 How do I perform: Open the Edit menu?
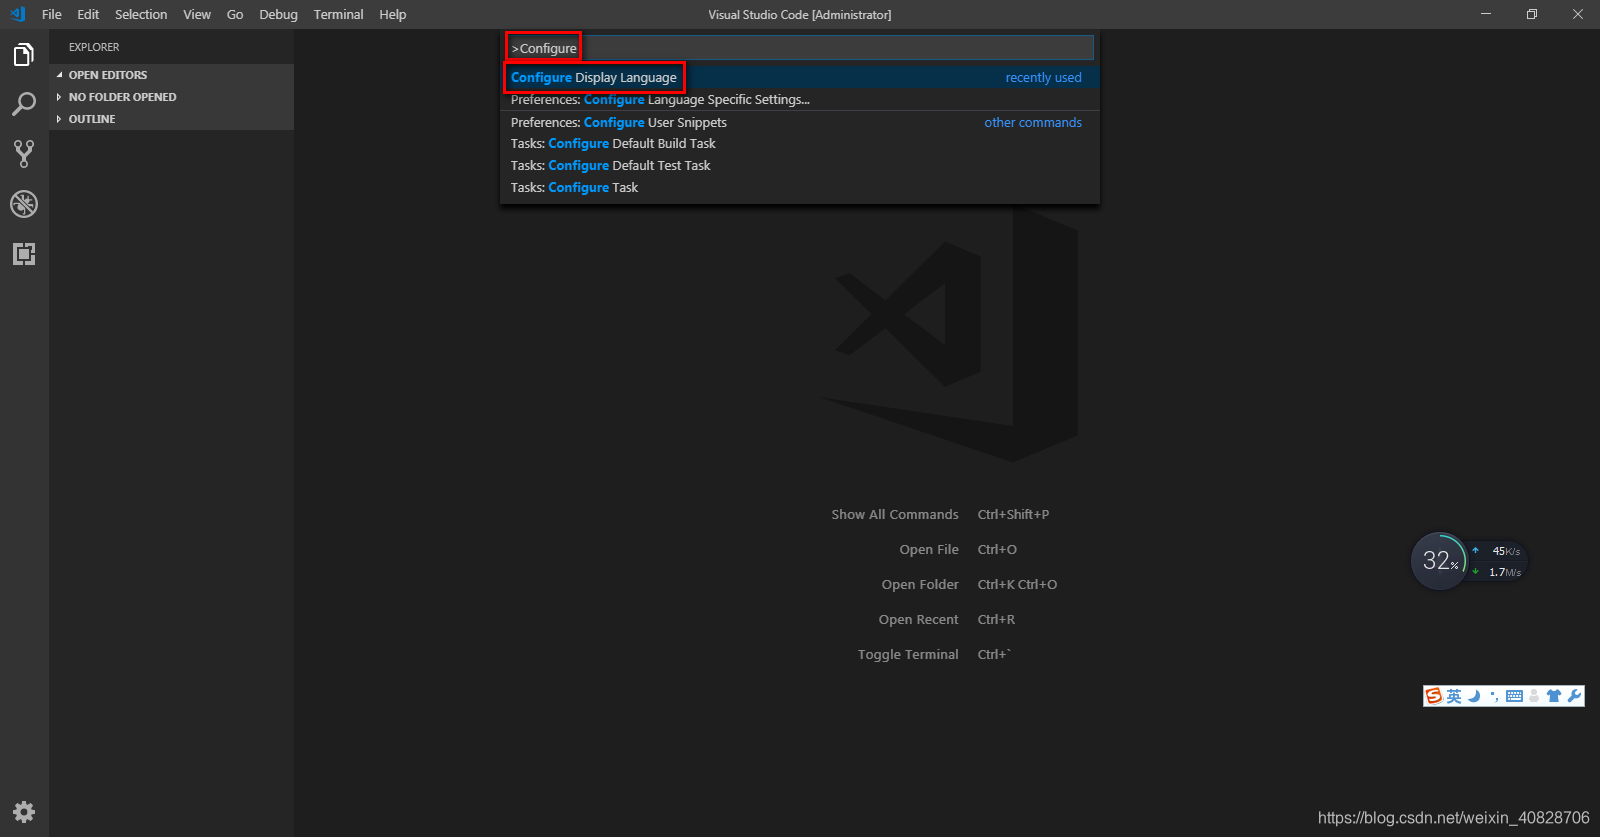[88, 14]
